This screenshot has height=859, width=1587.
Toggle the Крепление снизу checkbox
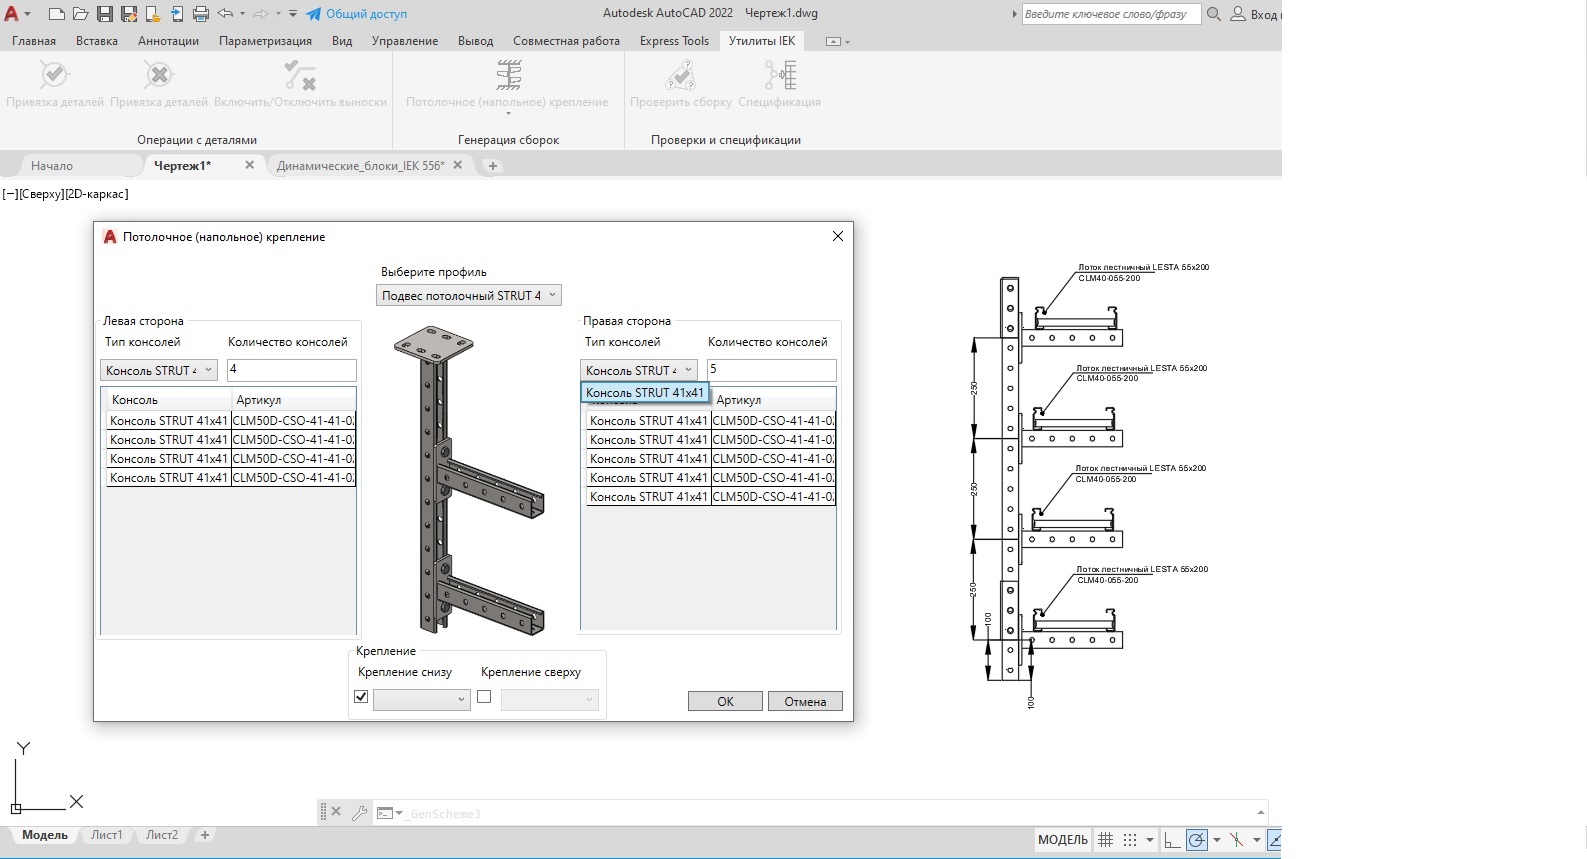[x=361, y=697]
